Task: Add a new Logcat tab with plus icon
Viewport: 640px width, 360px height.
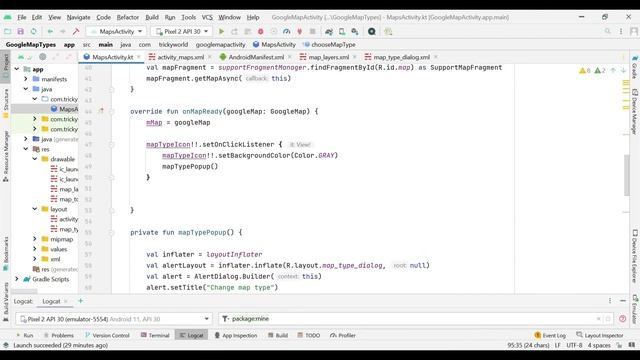Action: pos(80,301)
